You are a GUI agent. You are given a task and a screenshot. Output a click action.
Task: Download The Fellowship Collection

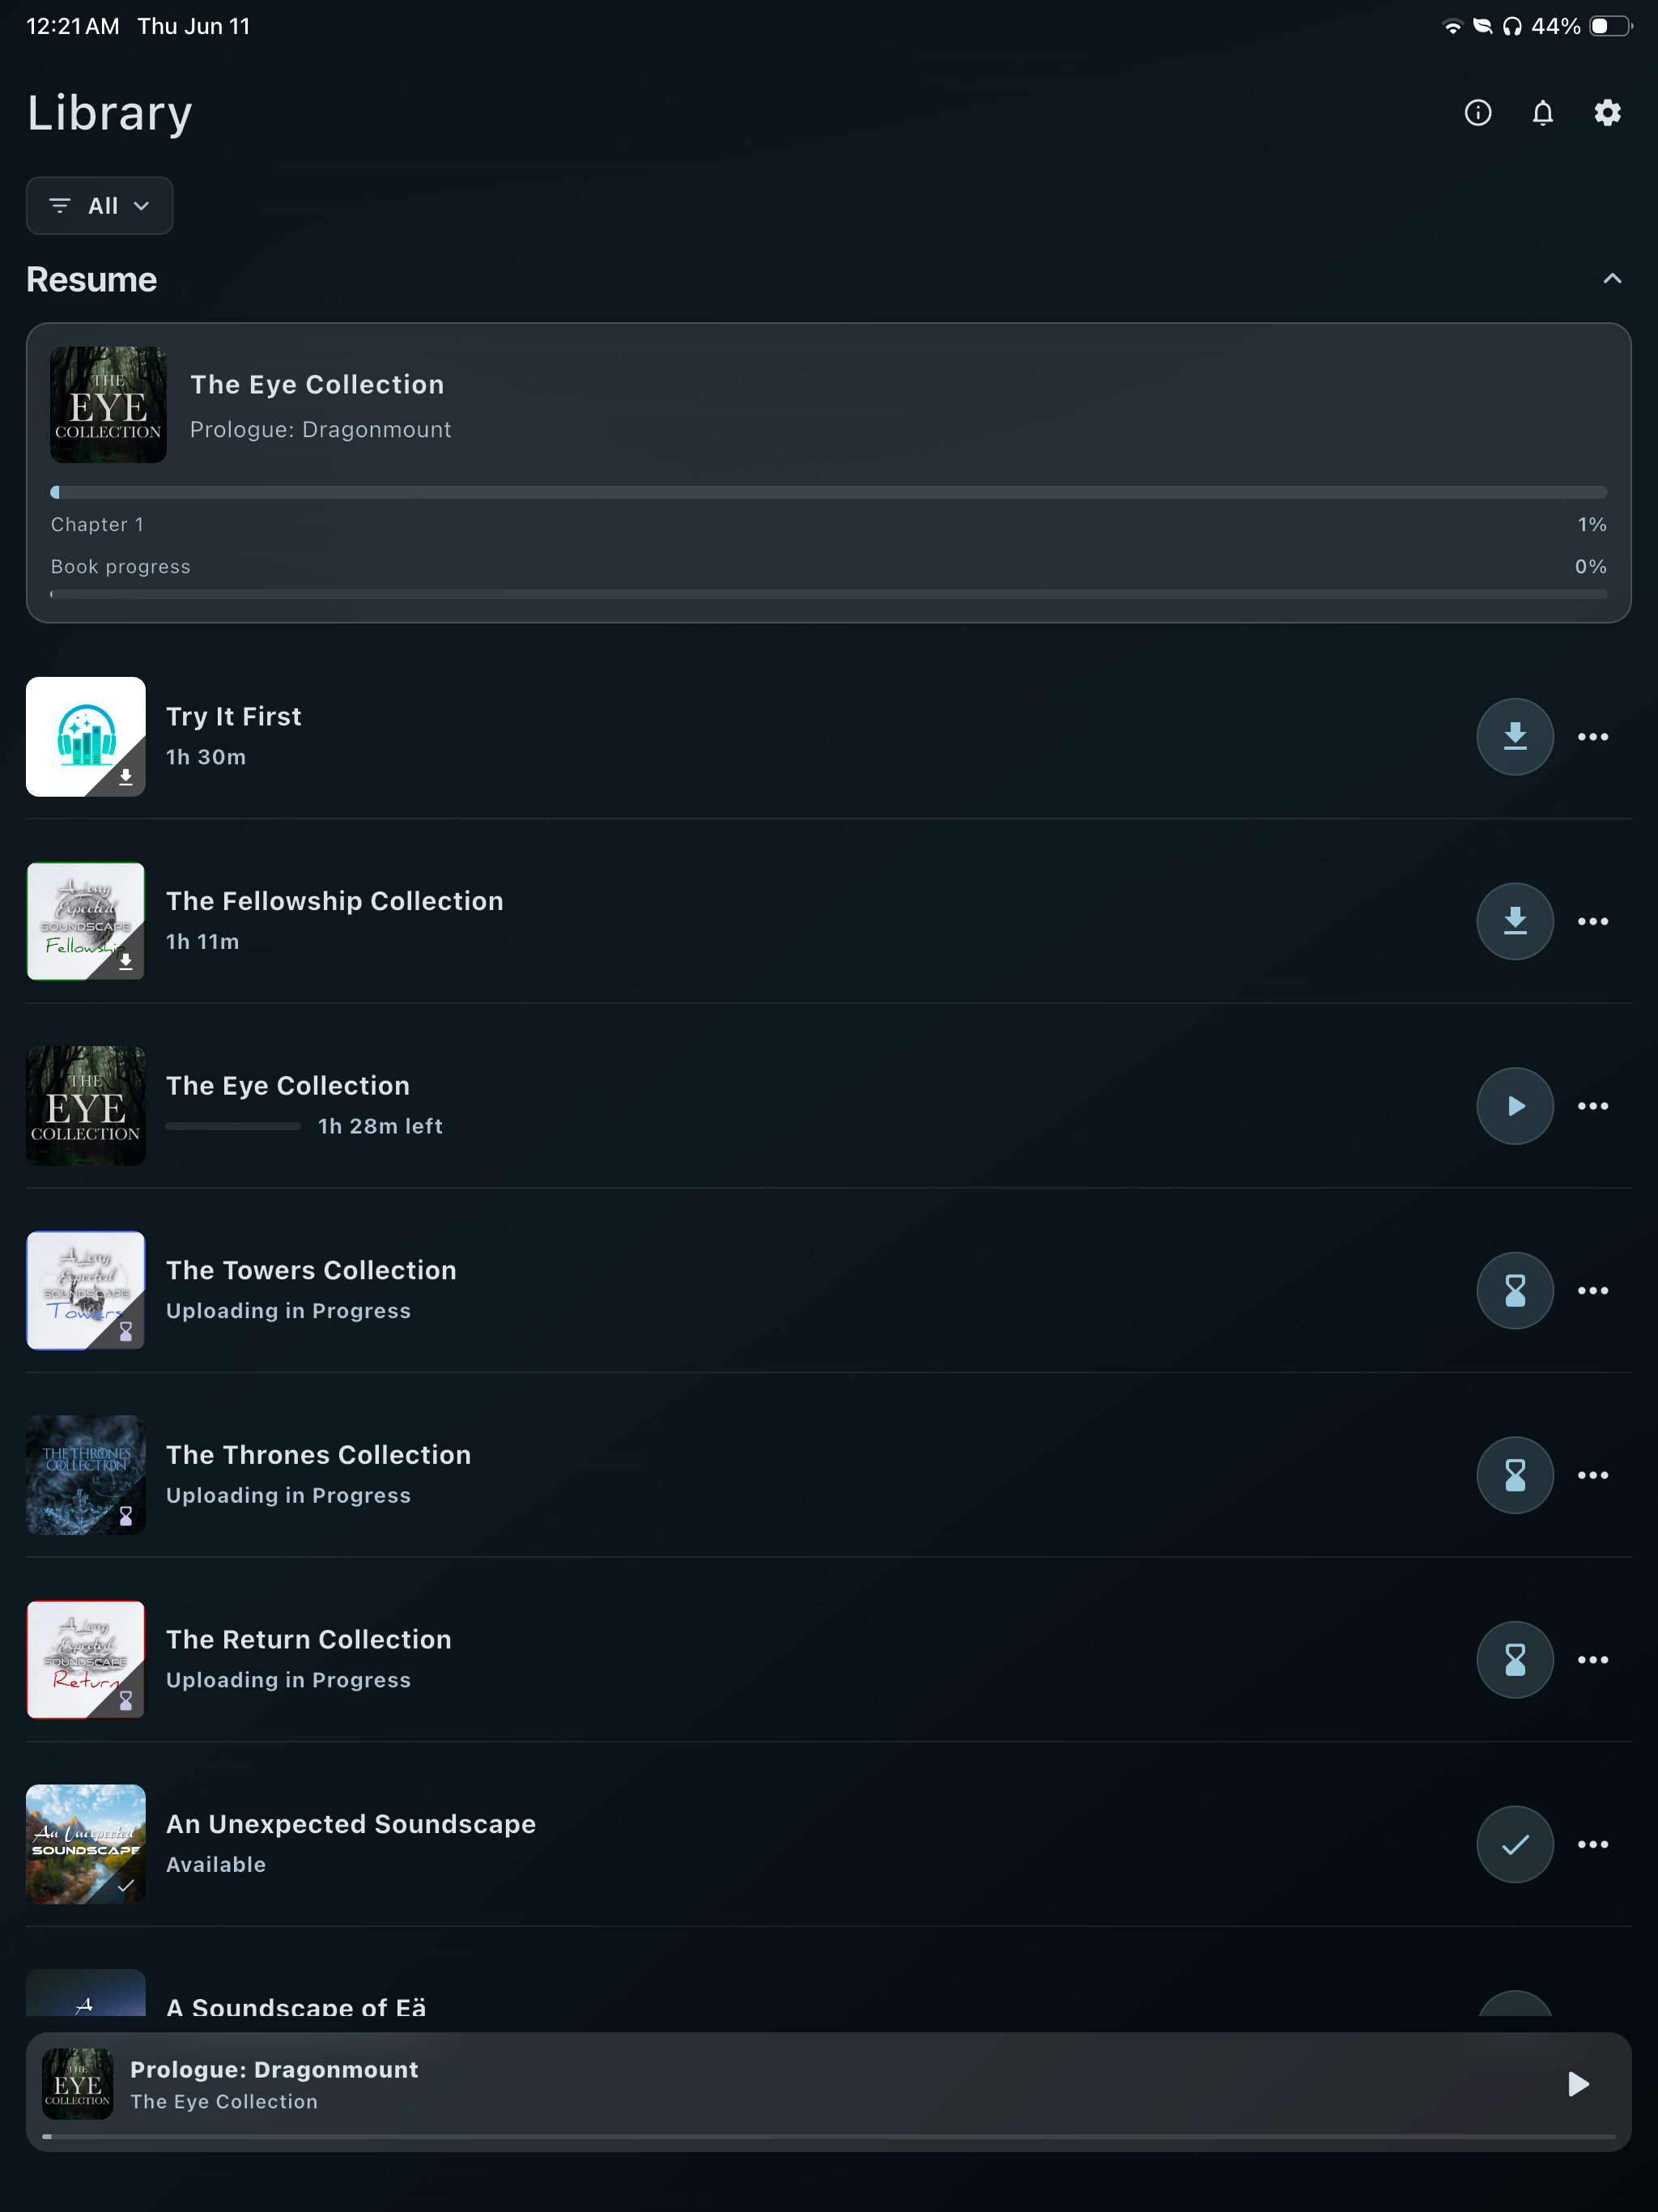coord(1515,922)
